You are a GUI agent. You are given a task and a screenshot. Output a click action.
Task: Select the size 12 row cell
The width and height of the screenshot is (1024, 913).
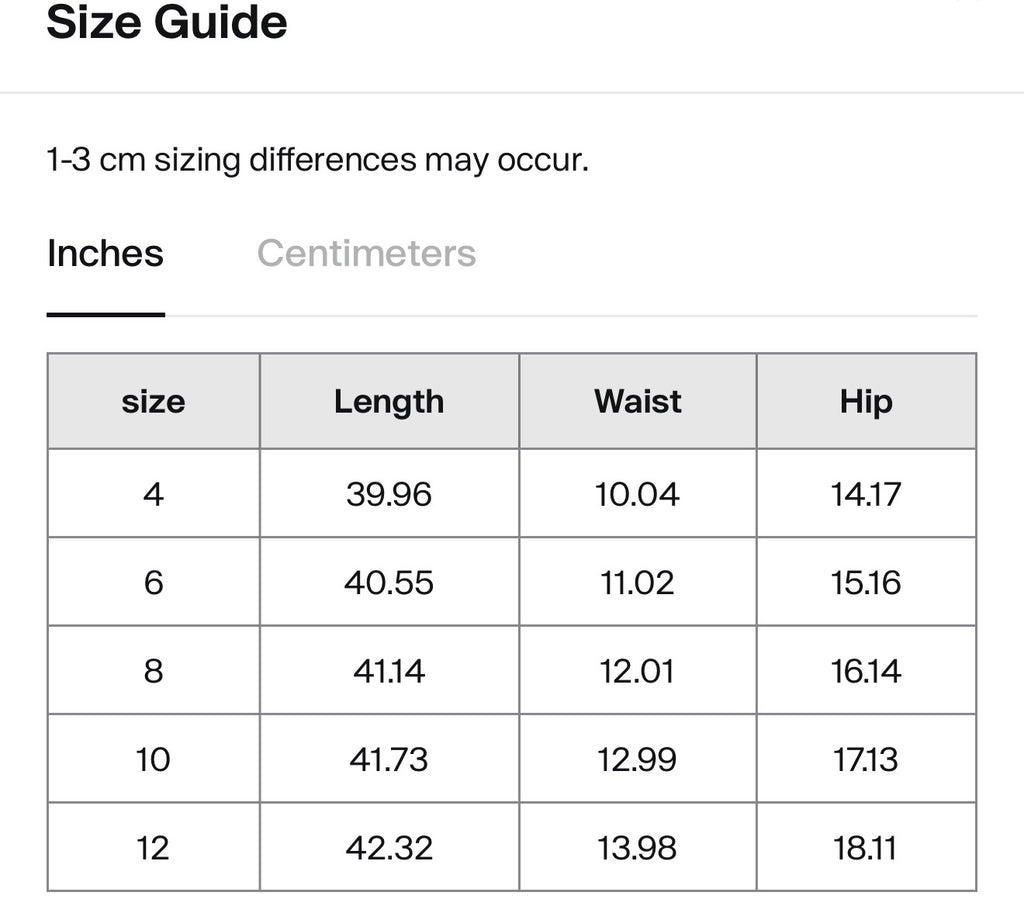[153, 848]
